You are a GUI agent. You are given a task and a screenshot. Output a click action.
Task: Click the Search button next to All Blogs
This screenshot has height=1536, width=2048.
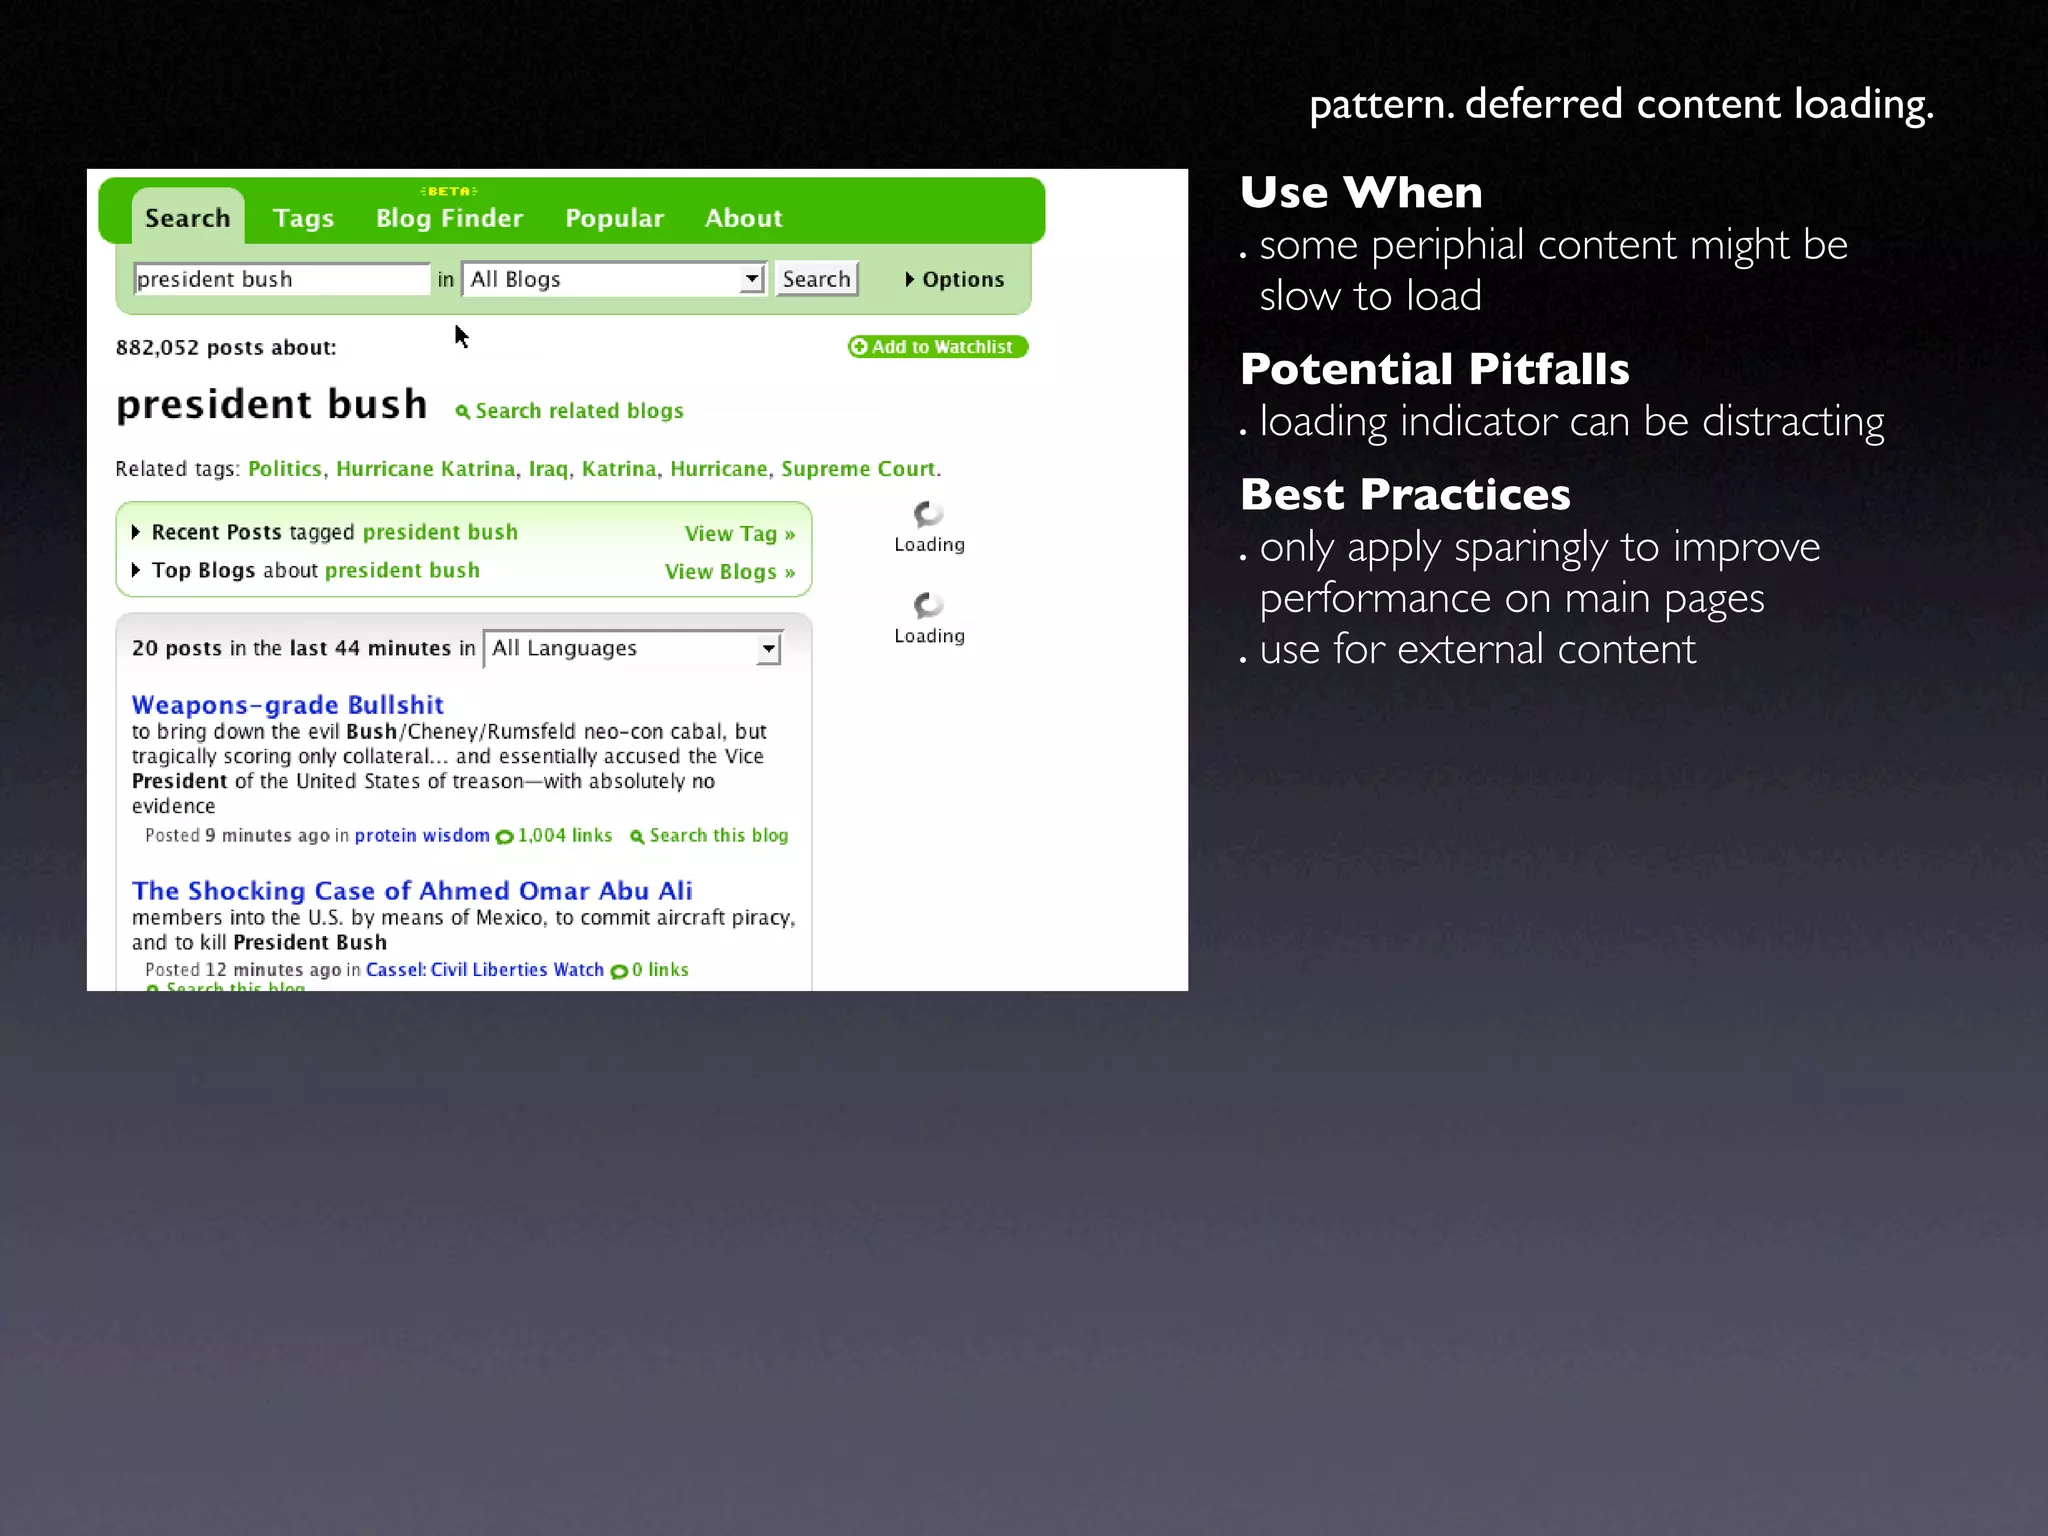pyautogui.click(x=816, y=279)
